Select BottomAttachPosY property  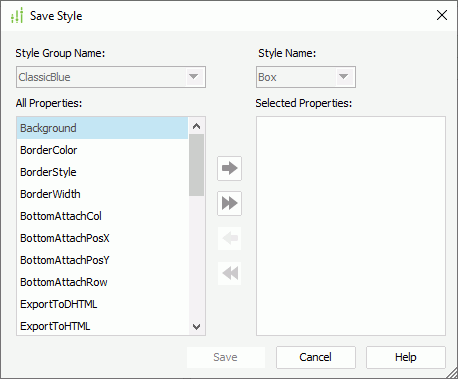coord(102,260)
